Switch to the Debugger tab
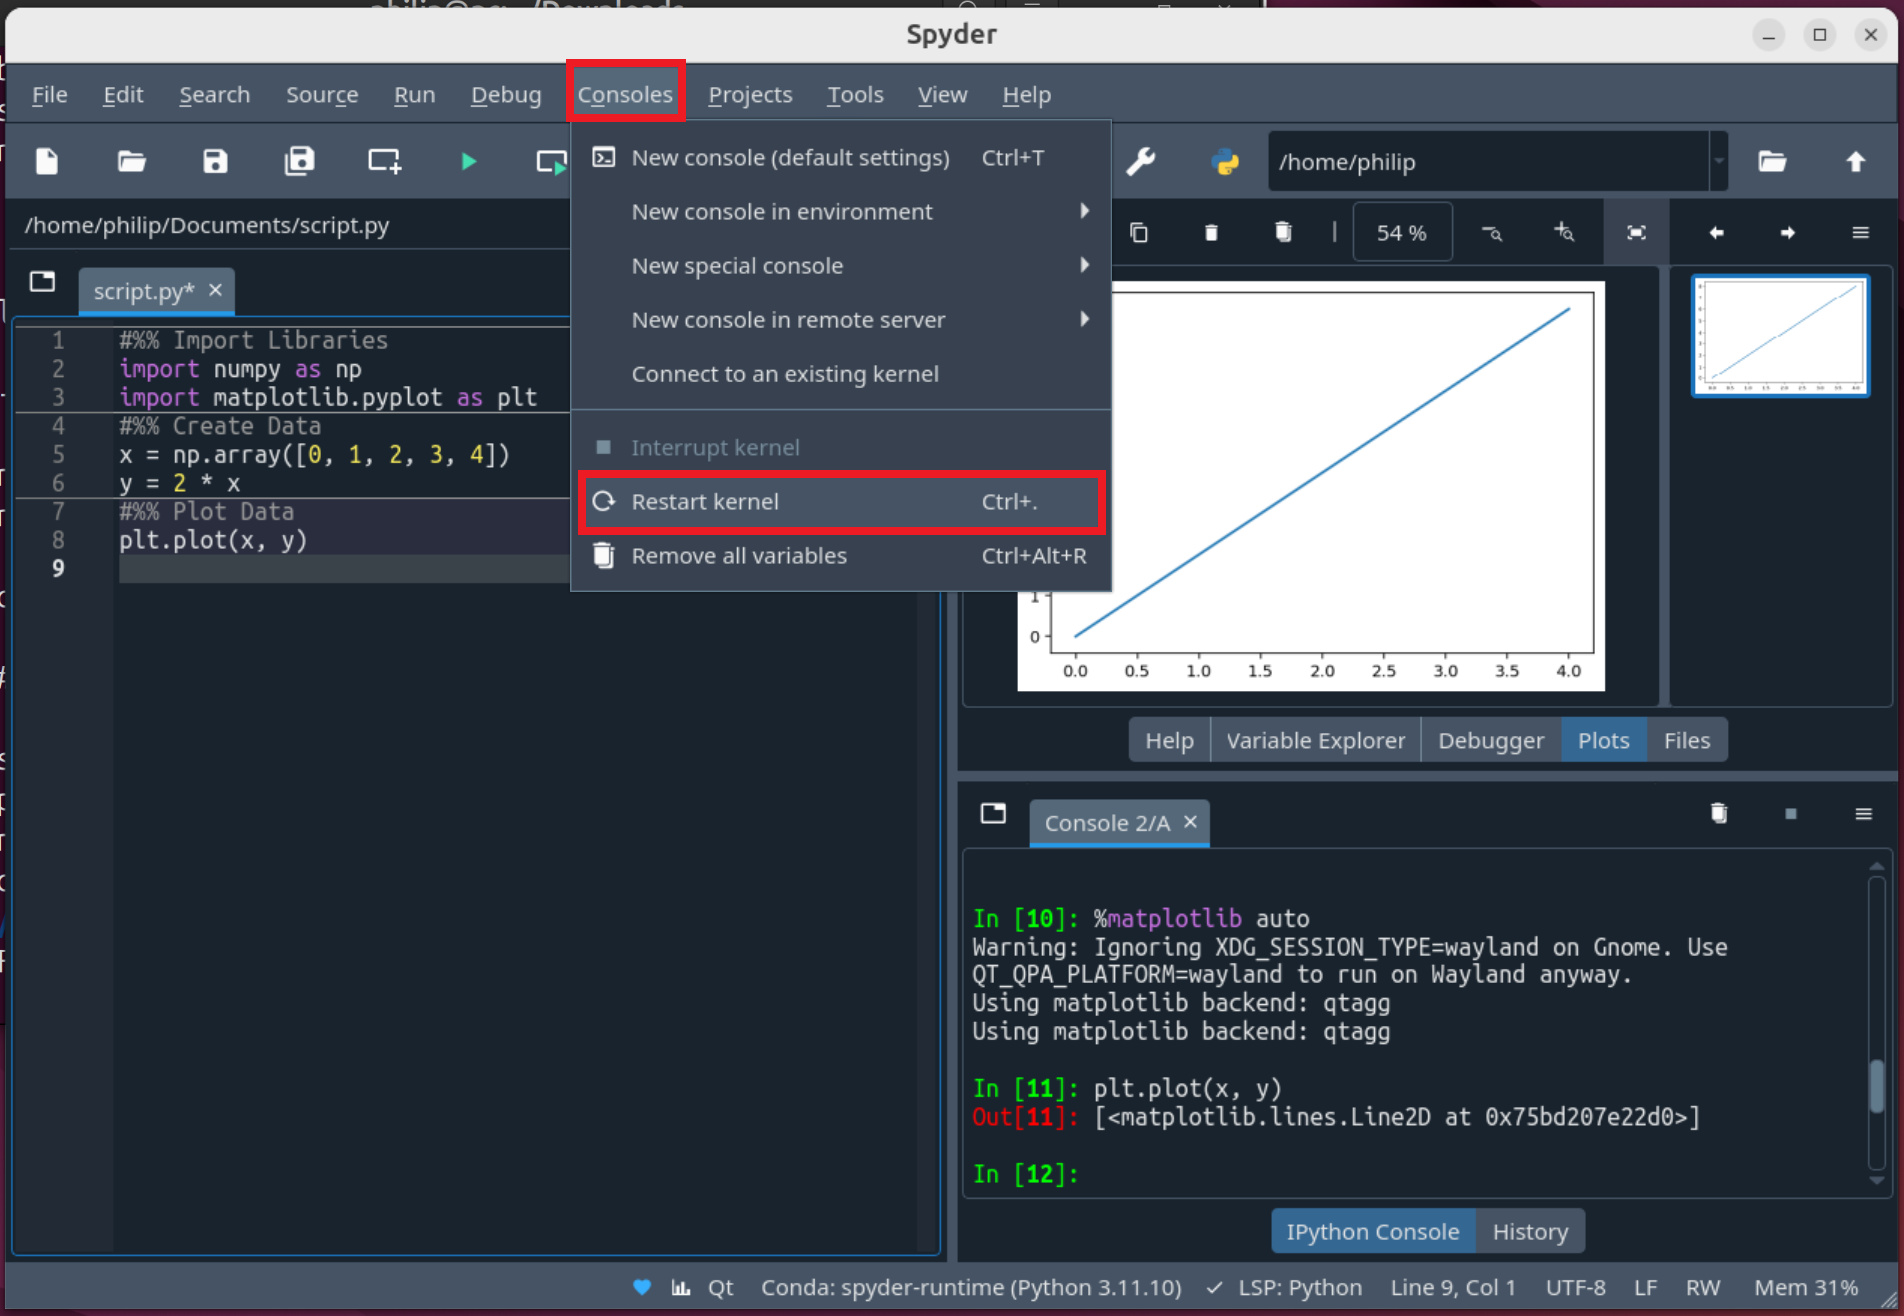This screenshot has width=1904, height=1316. coord(1490,740)
